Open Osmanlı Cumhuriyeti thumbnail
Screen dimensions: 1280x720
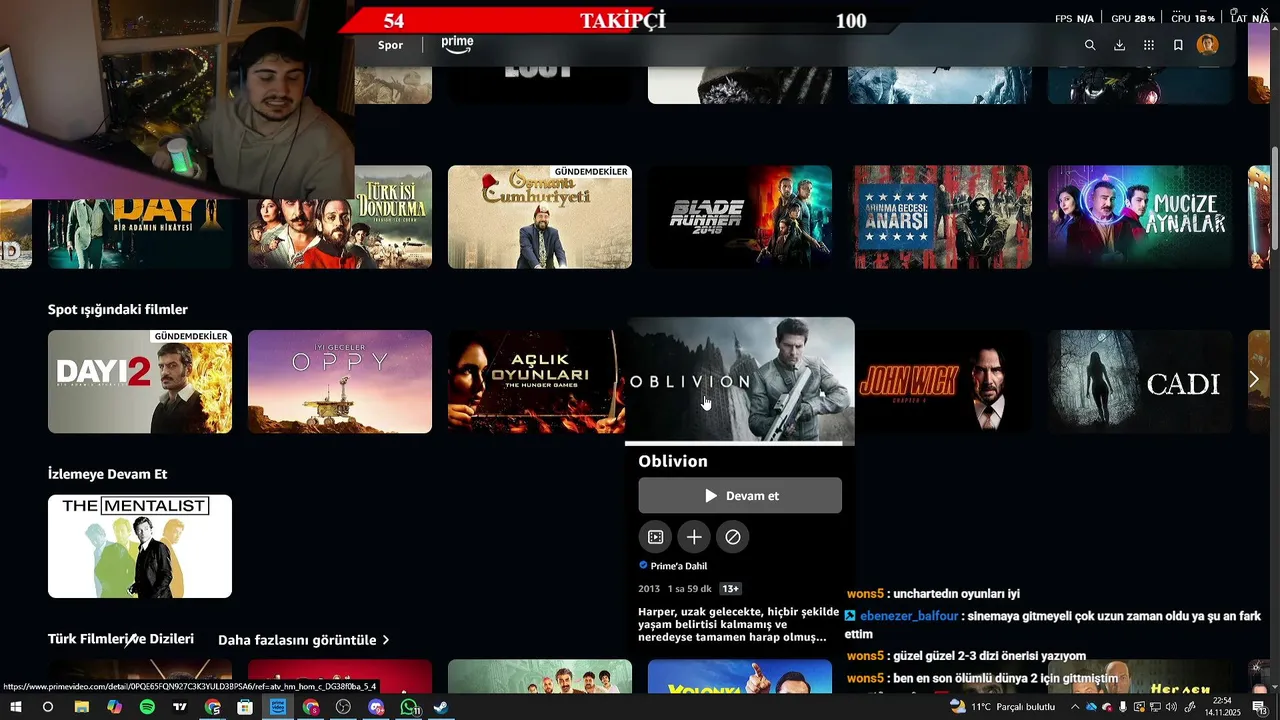(540, 217)
